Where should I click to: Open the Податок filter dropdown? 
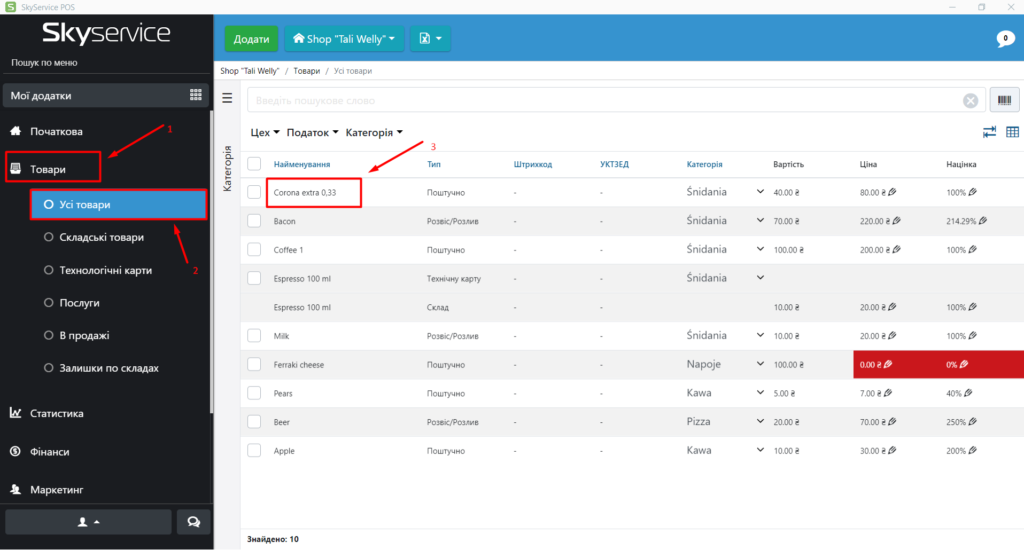coord(312,132)
